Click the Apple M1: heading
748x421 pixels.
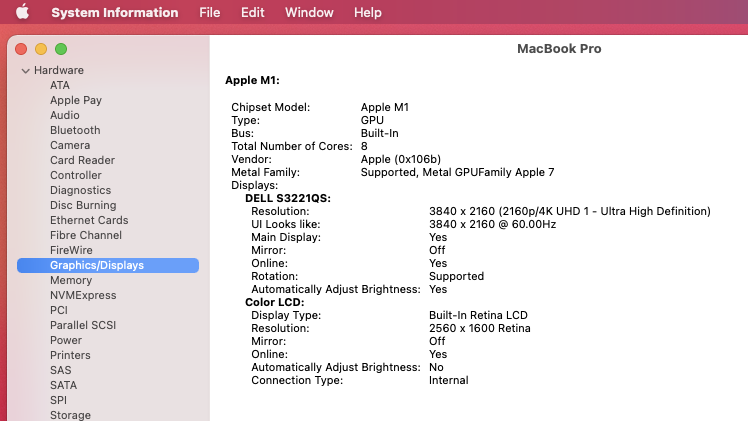pyautogui.click(x=252, y=80)
